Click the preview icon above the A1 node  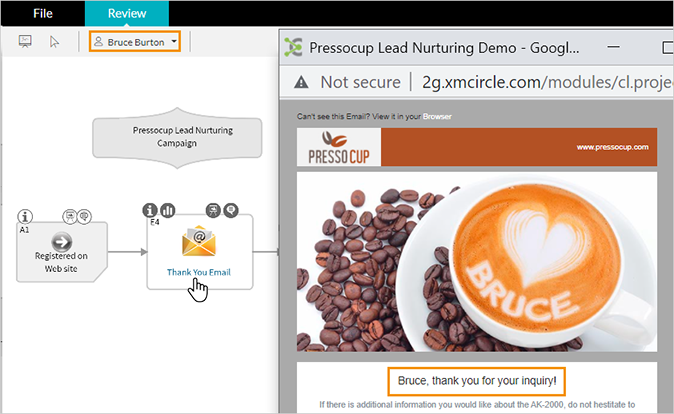click(x=70, y=216)
